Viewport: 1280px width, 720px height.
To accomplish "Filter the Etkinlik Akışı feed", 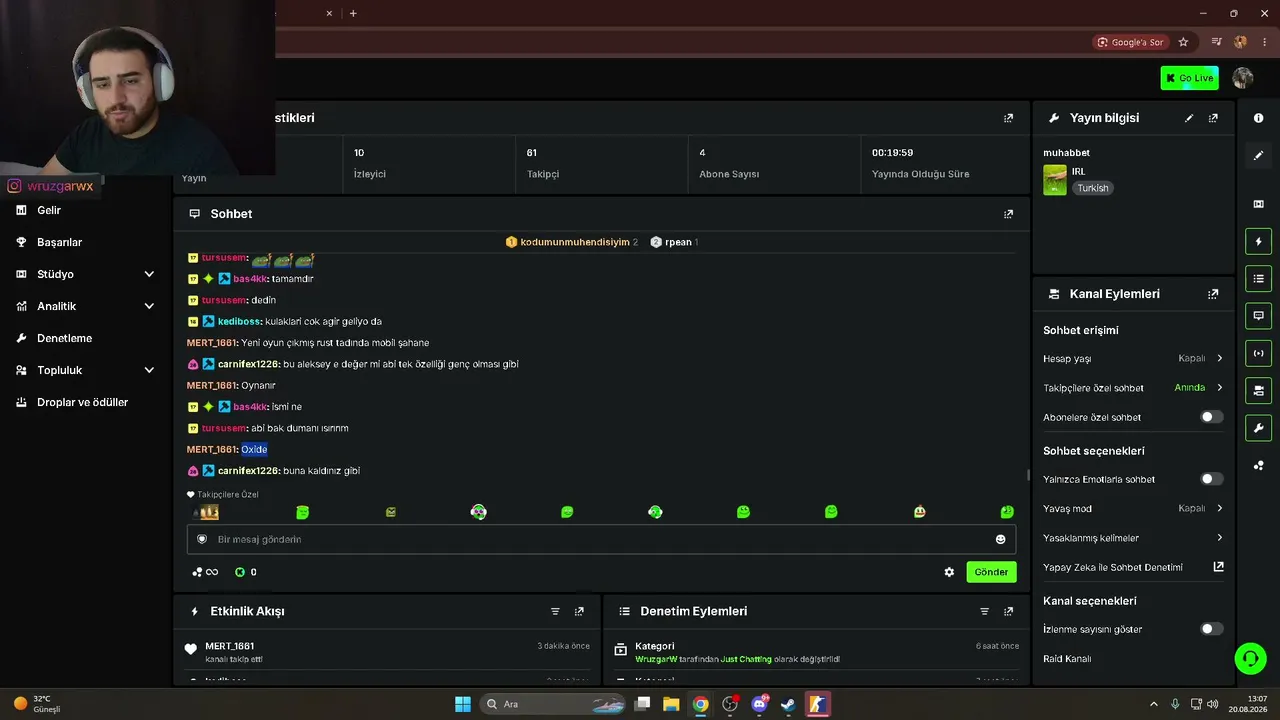I will [x=555, y=611].
